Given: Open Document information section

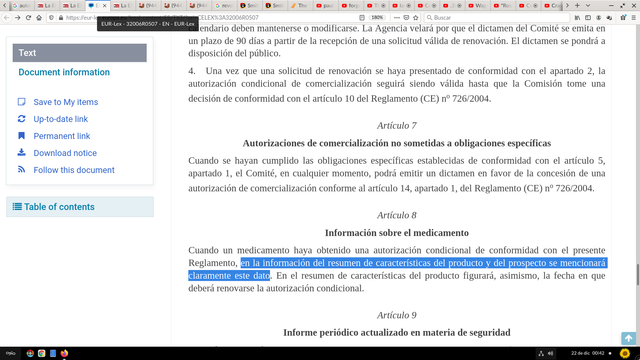Looking at the screenshot, I should click(x=64, y=72).
